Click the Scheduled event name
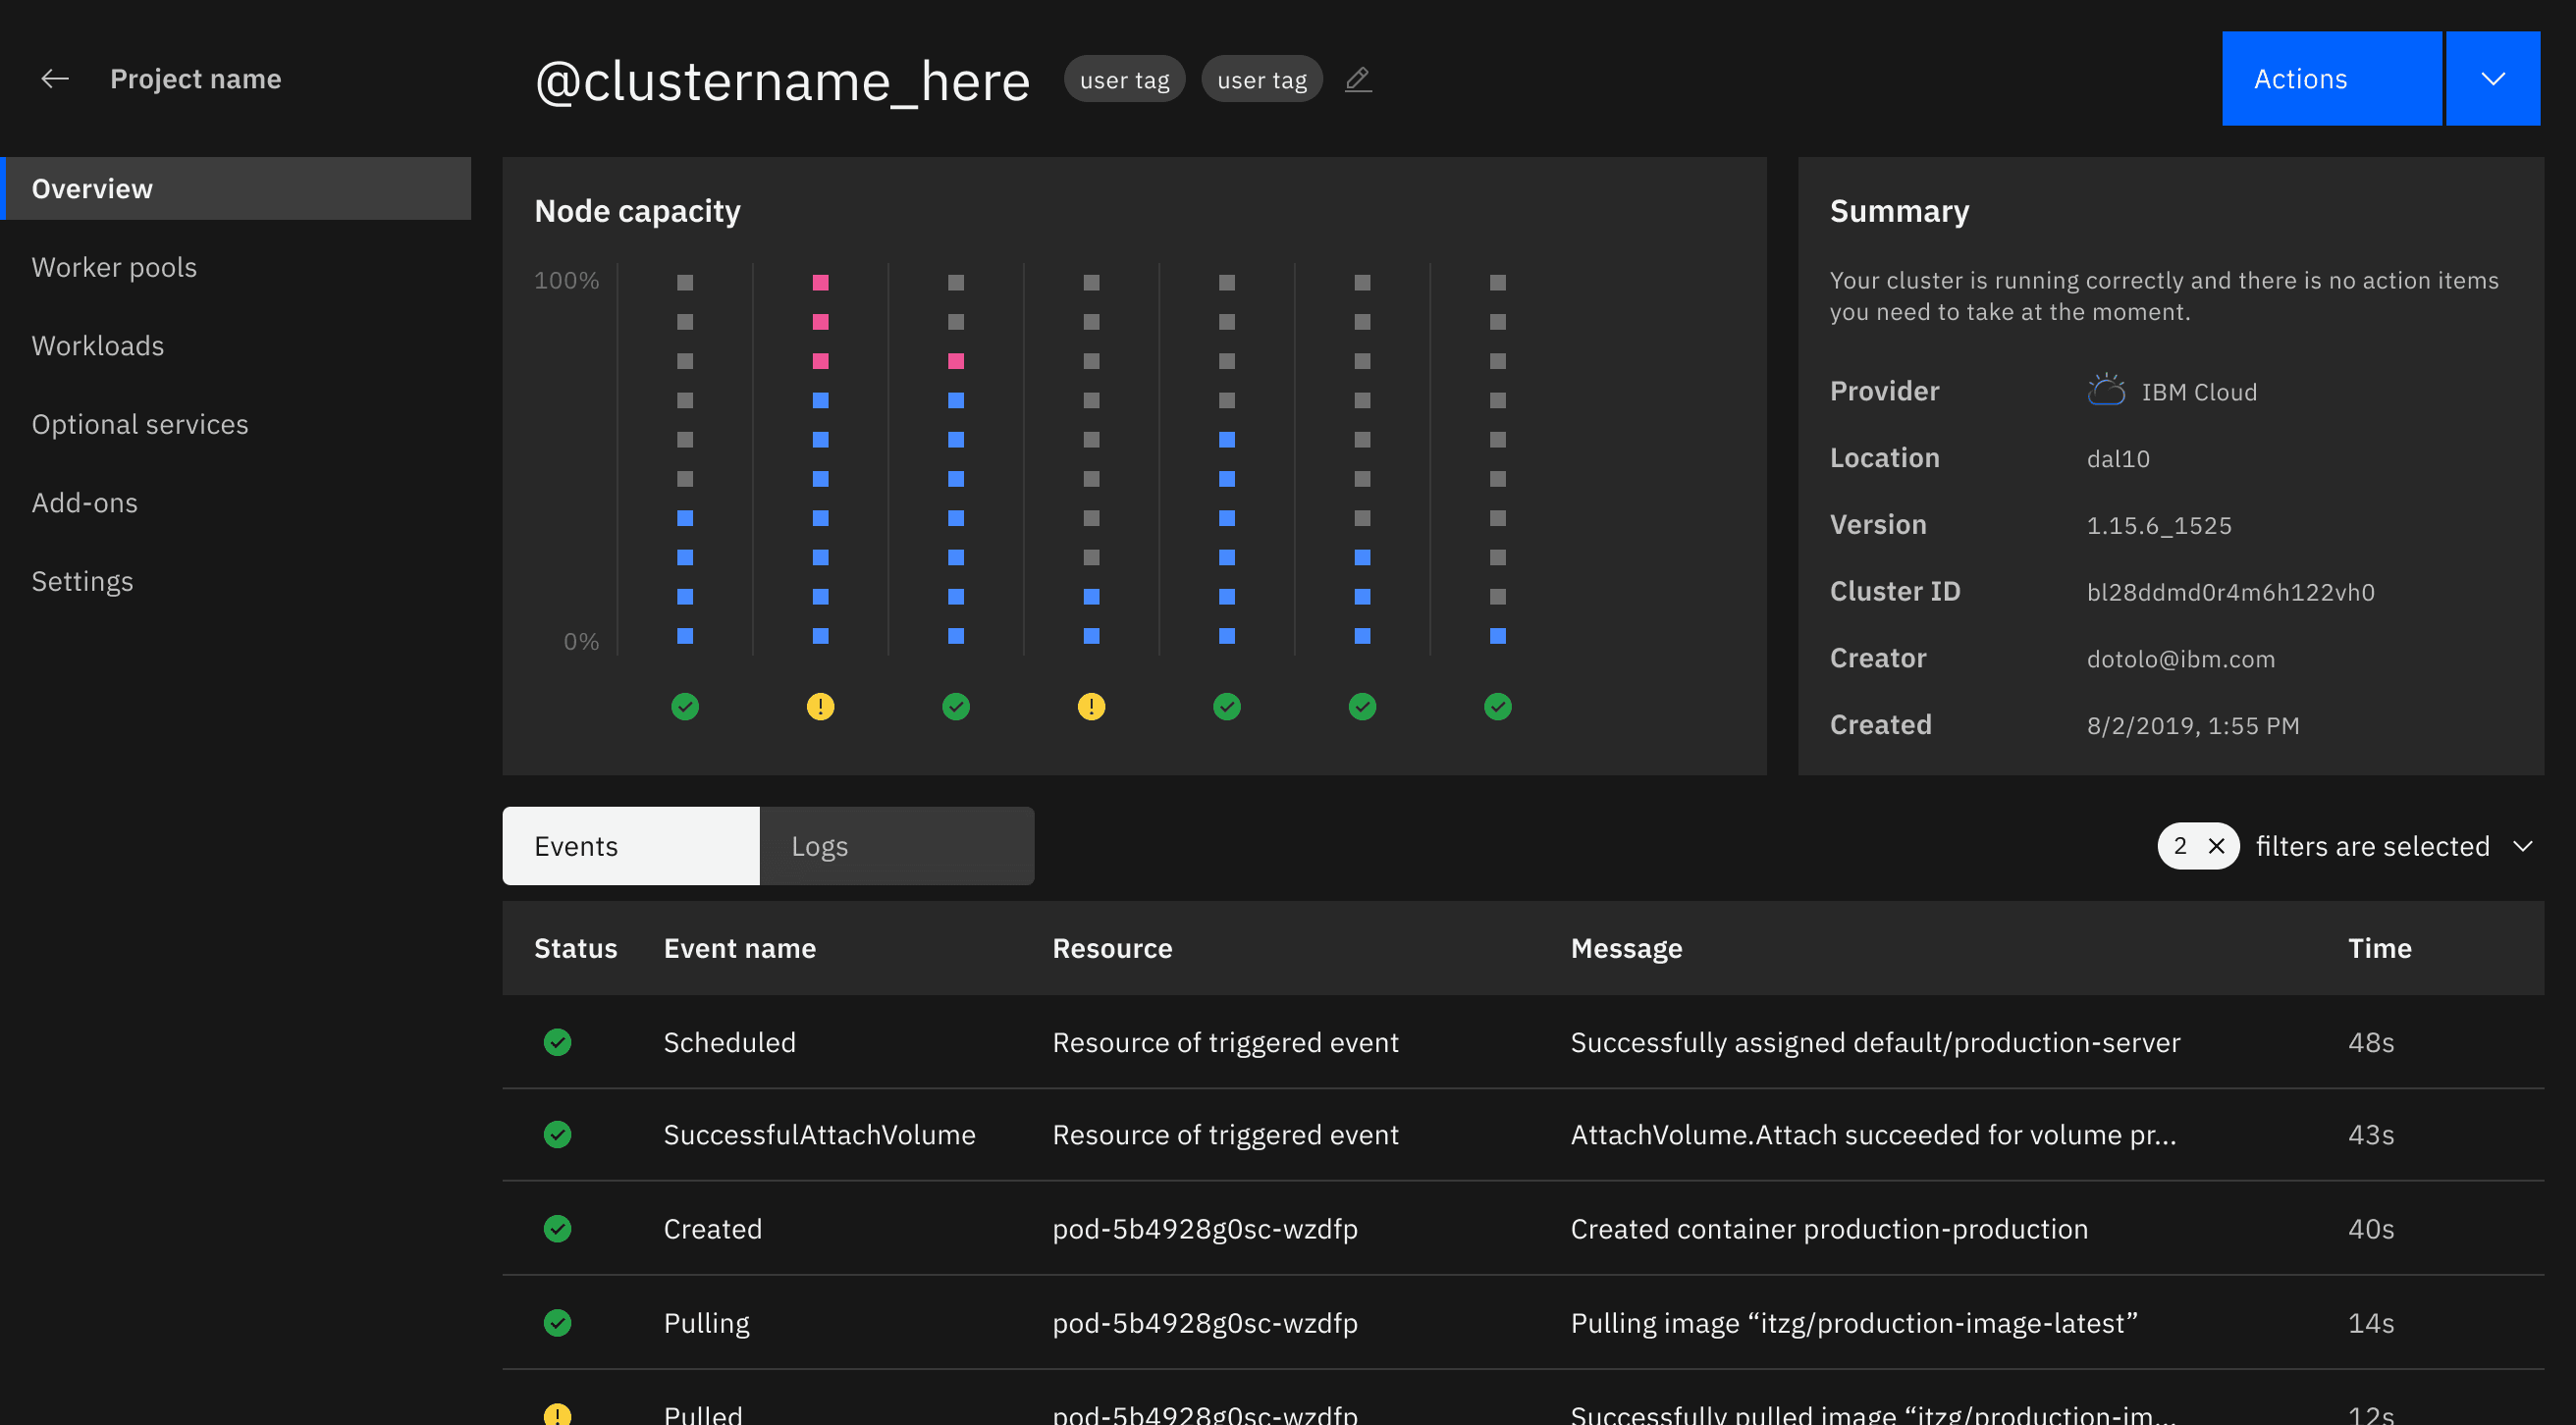The height and width of the screenshot is (1425, 2576). pos(730,1042)
